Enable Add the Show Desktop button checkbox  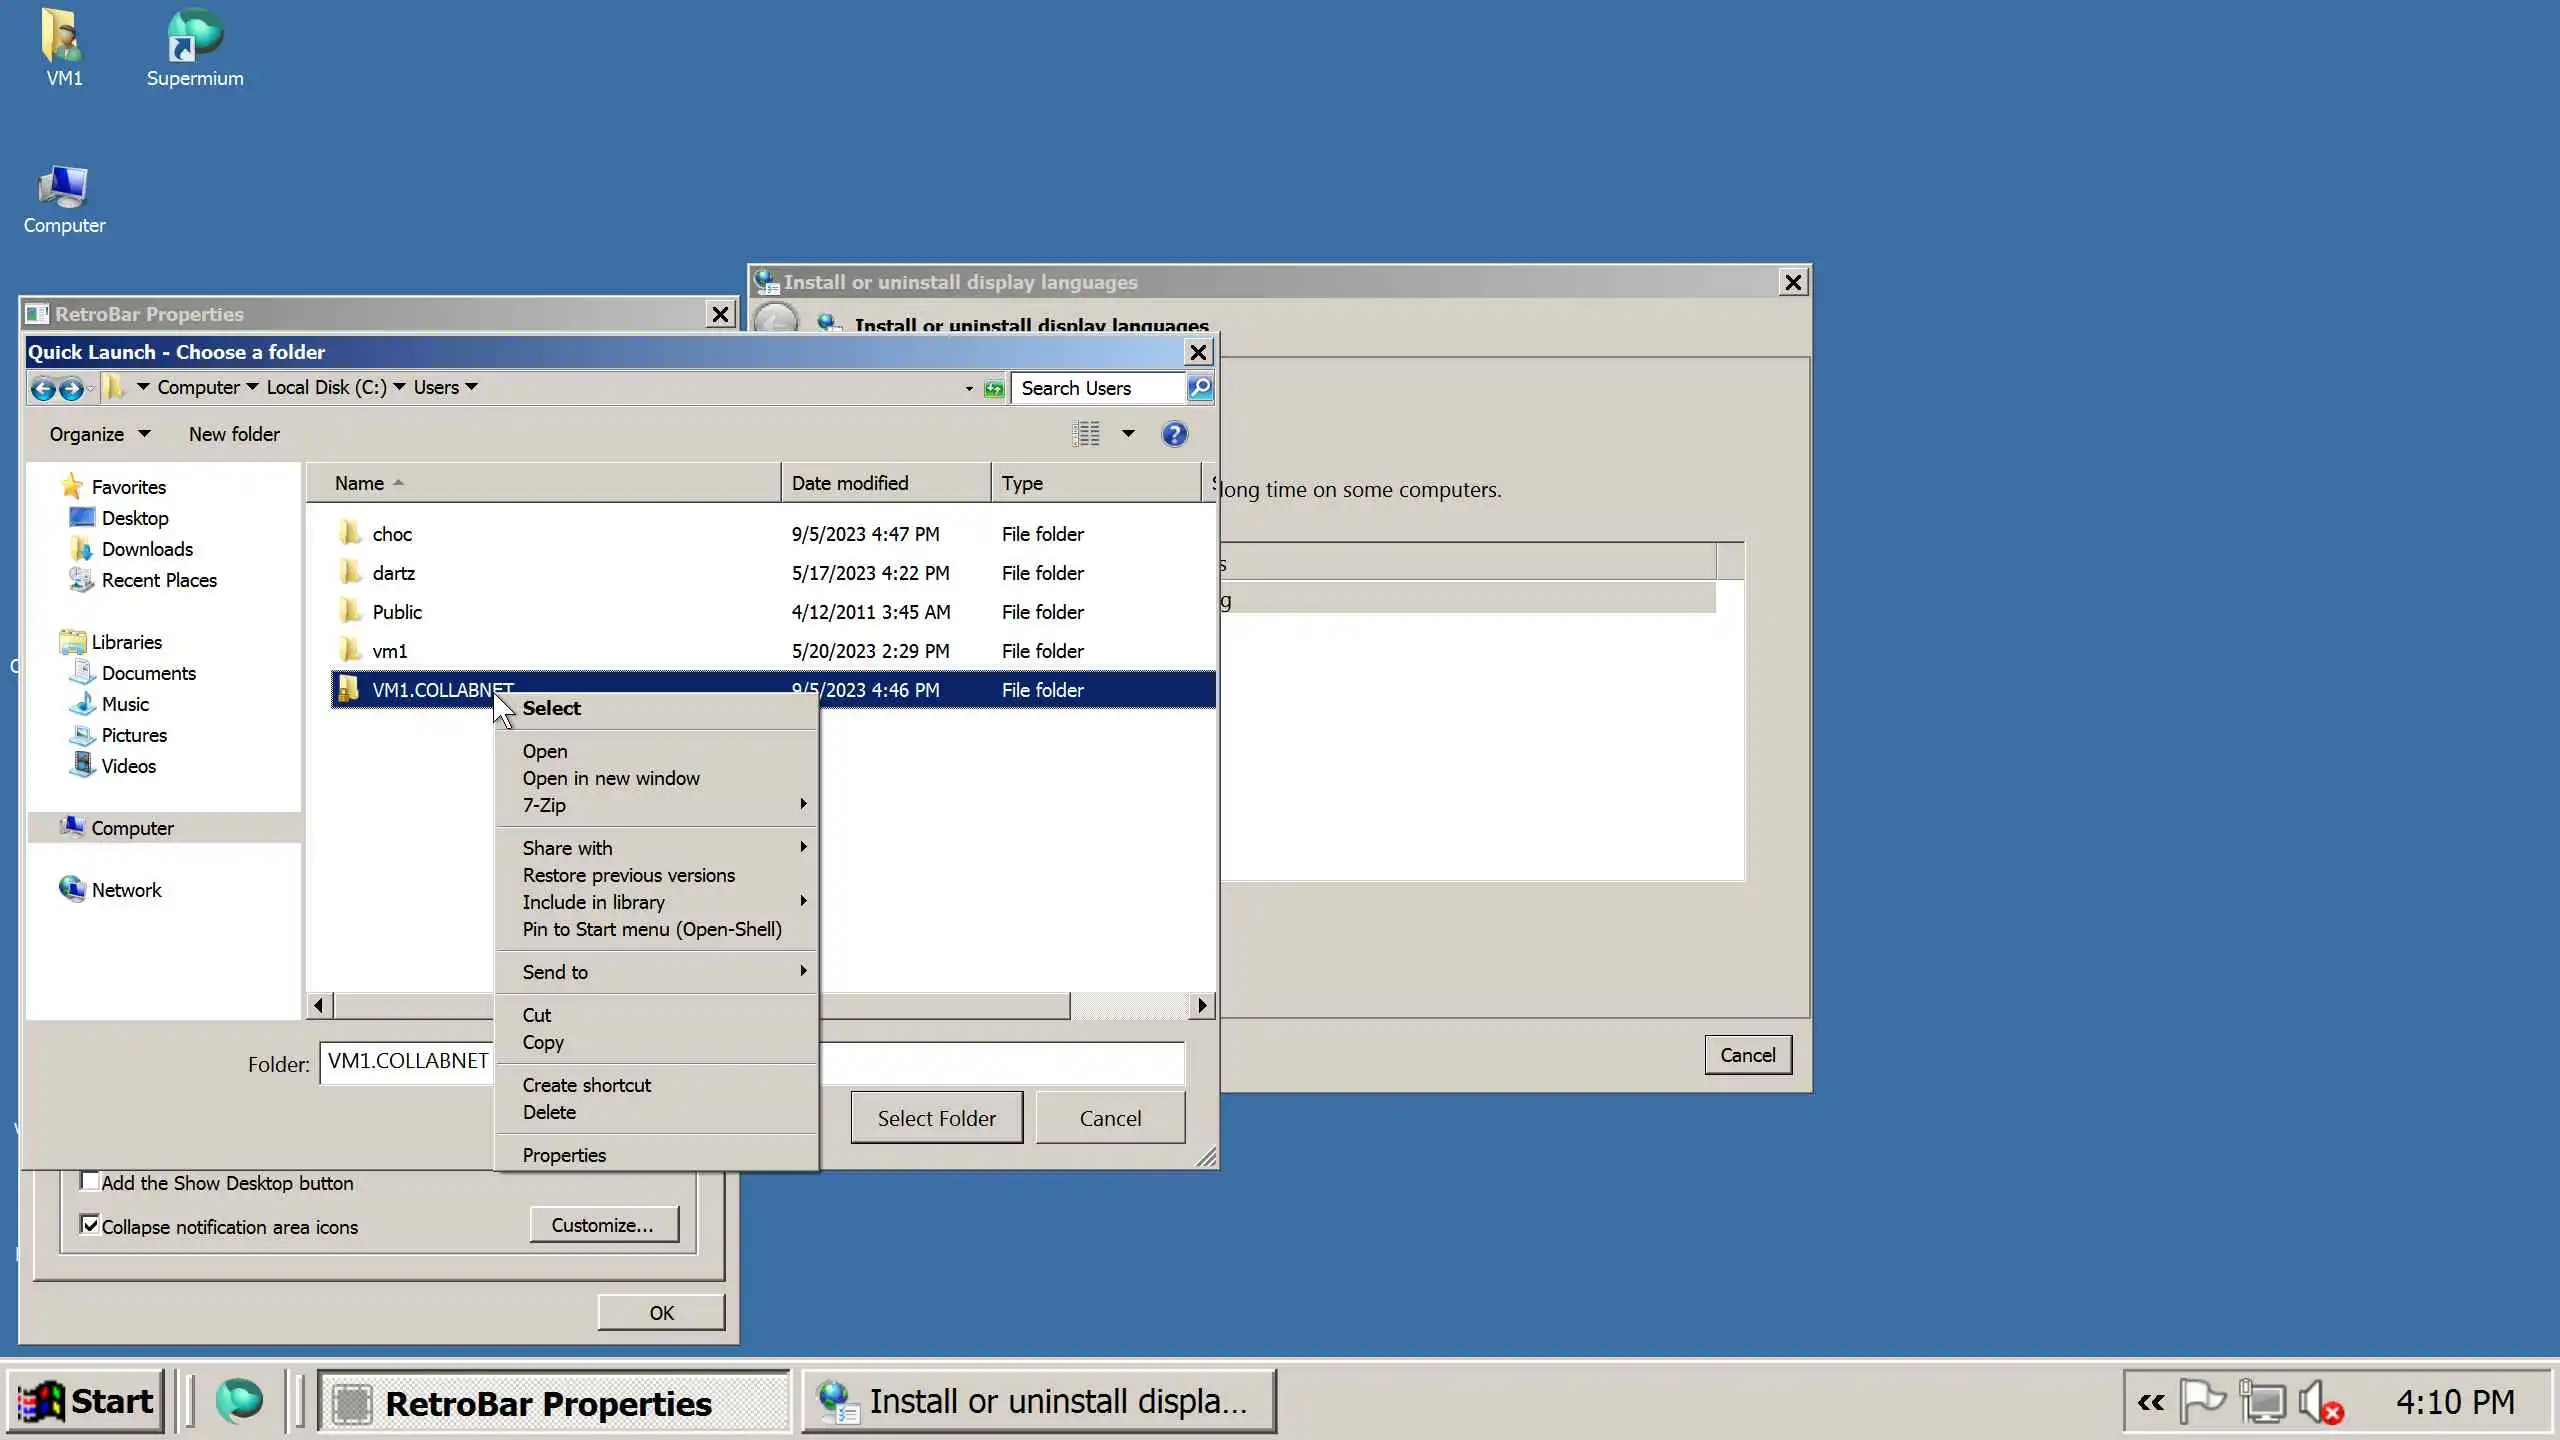point(90,1182)
